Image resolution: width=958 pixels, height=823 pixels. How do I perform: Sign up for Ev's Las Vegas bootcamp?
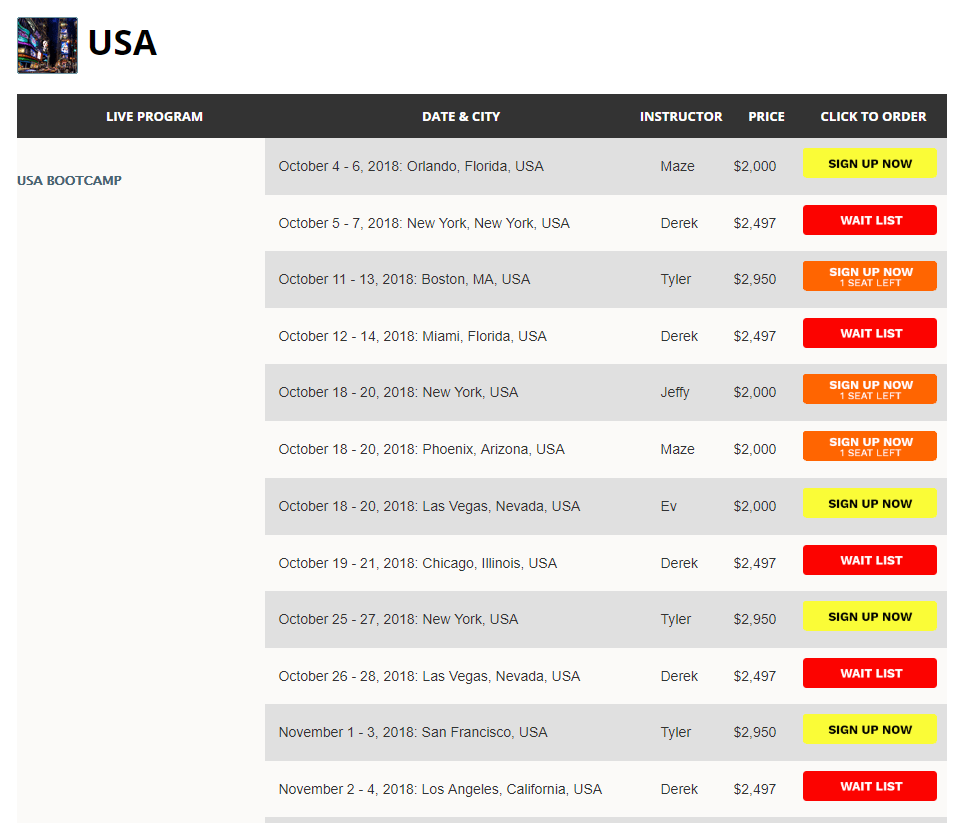tap(869, 503)
